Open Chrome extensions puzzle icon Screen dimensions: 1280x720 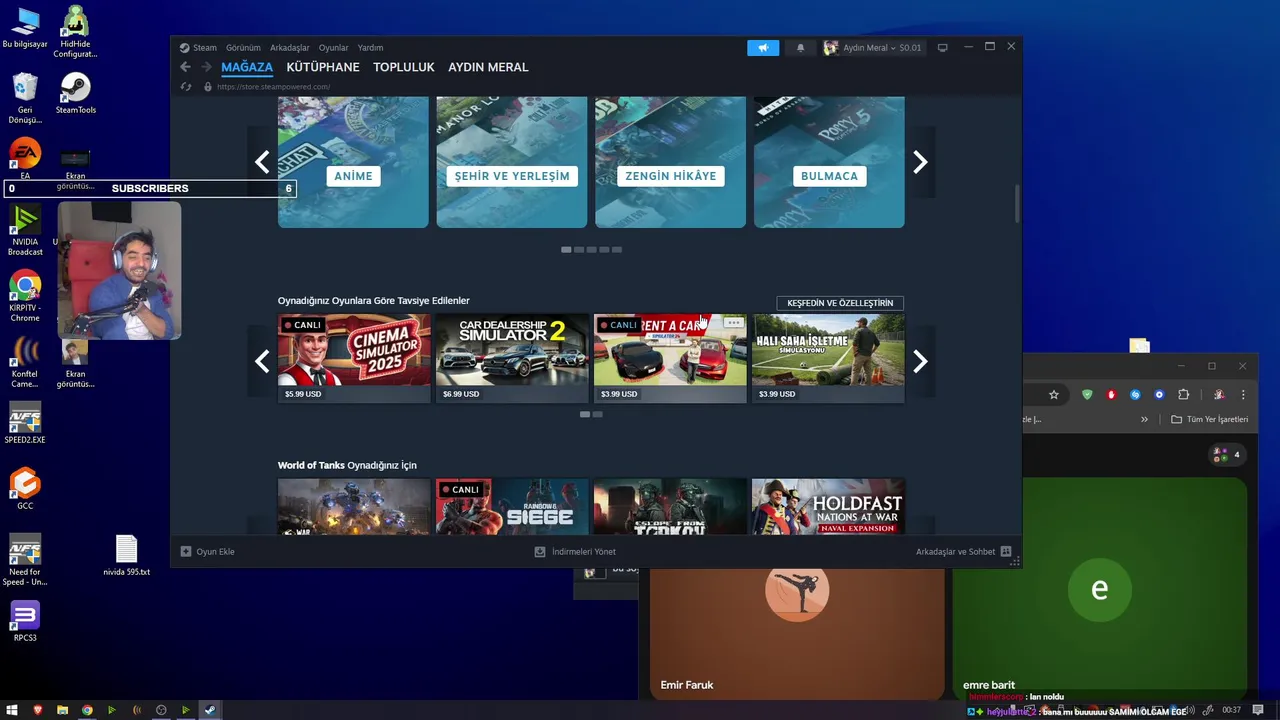coord(1183,394)
